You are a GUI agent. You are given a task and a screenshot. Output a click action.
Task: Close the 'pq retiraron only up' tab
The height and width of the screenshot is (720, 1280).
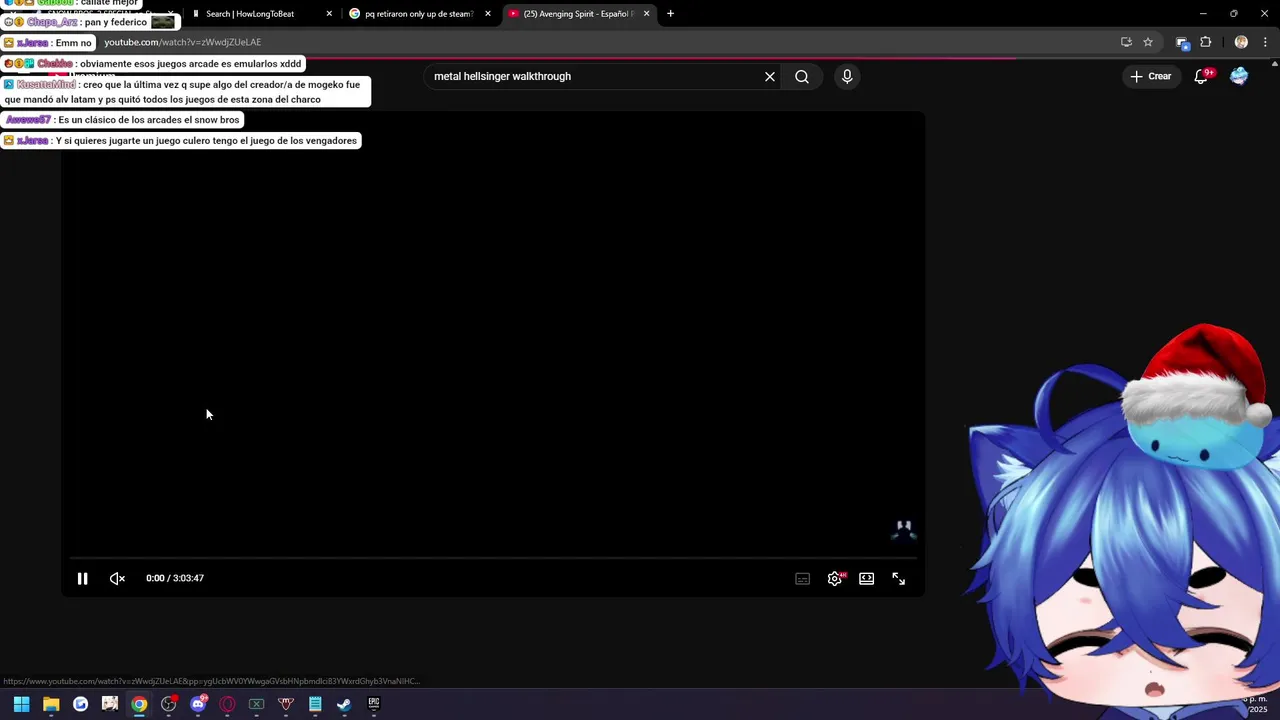488,14
